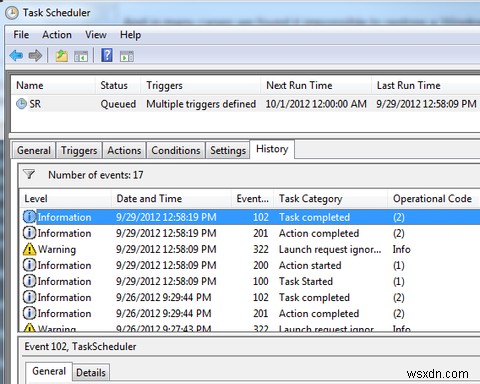Image resolution: width=480 pixels, height=384 pixels.
Task: Toggle the Show/Hide Action Pane icon
Action: (x=127, y=56)
